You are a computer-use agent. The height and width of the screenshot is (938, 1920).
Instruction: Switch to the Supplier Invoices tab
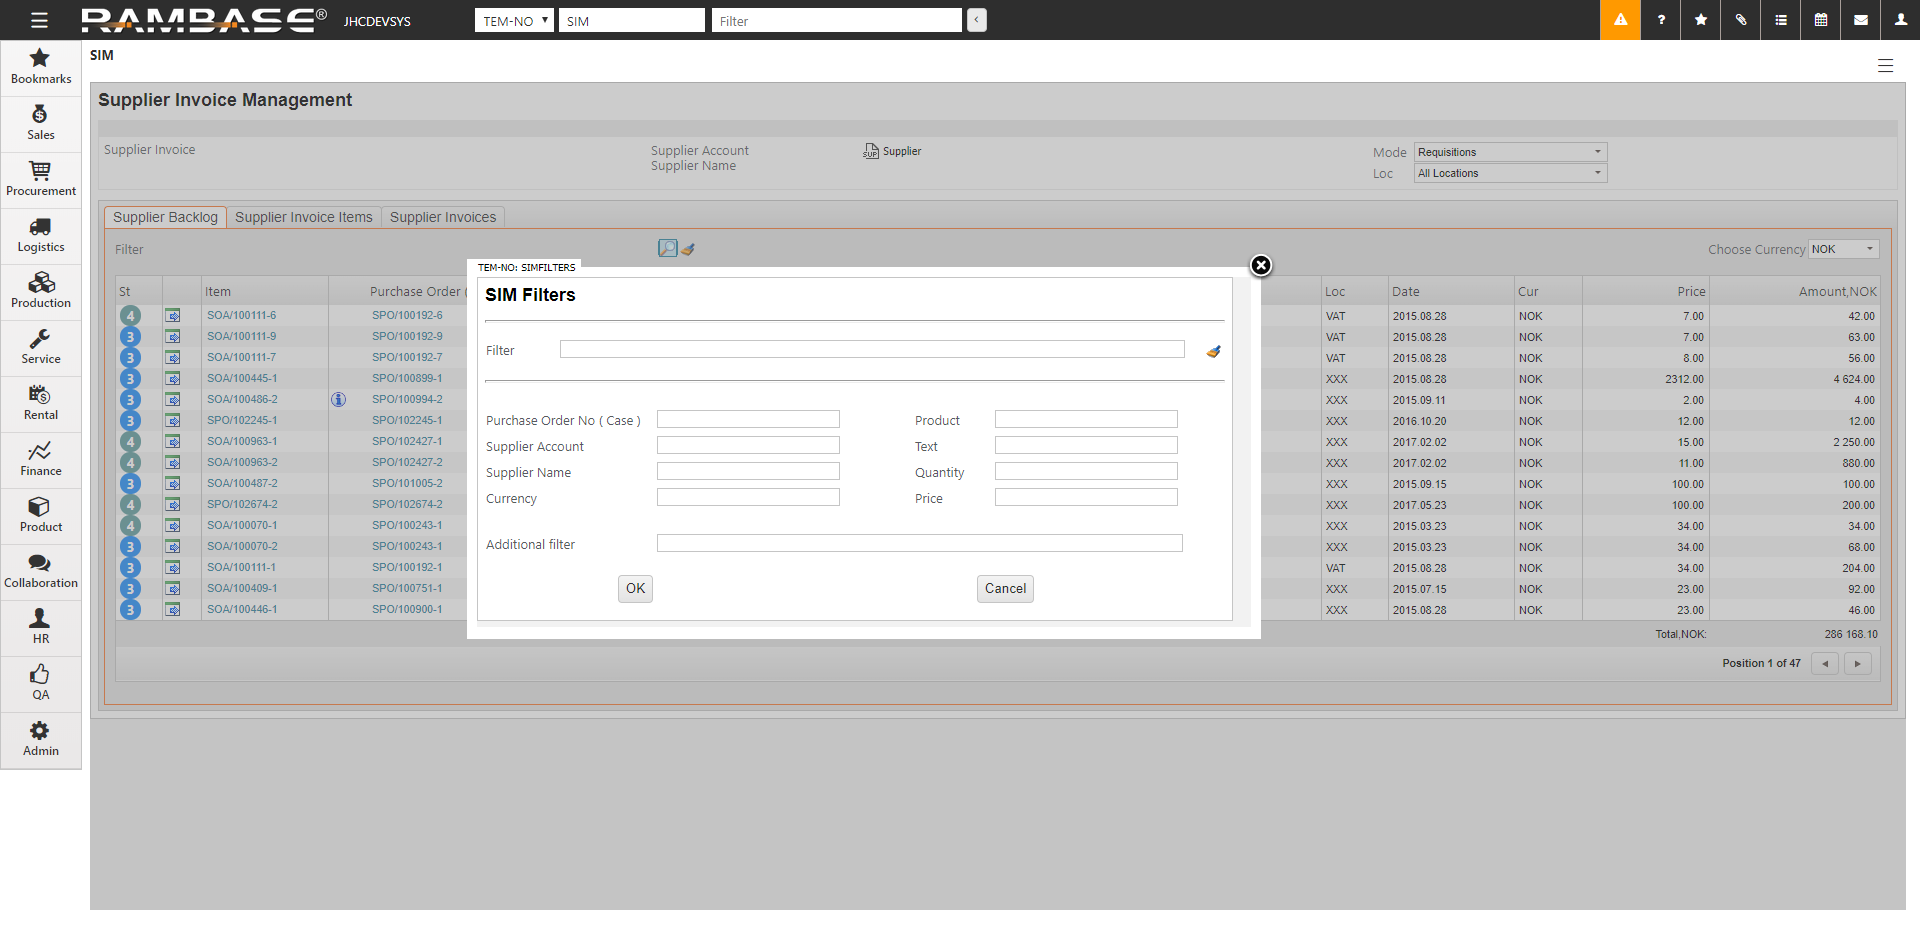pos(443,217)
